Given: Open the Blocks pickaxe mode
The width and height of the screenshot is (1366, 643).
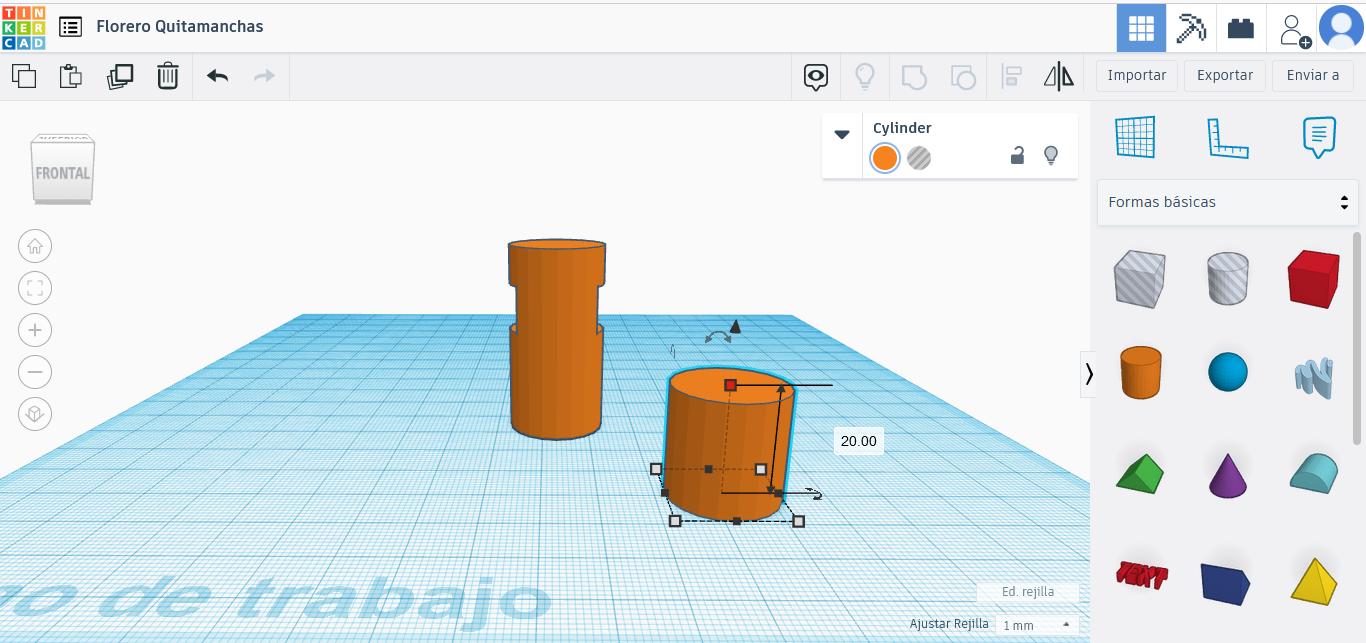Looking at the screenshot, I should tap(1191, 28).
